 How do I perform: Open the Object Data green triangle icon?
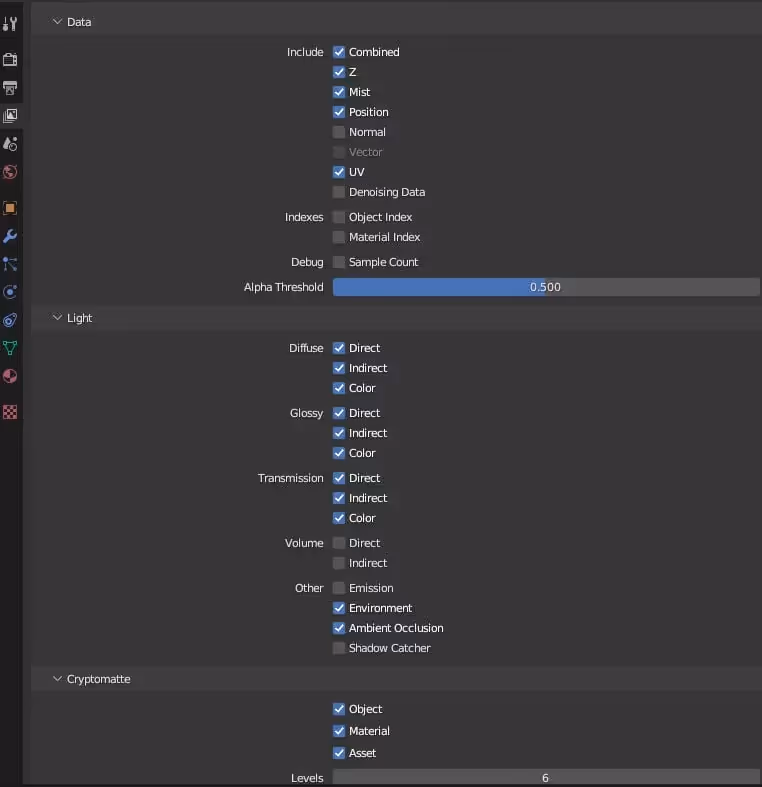pos(10,348)
